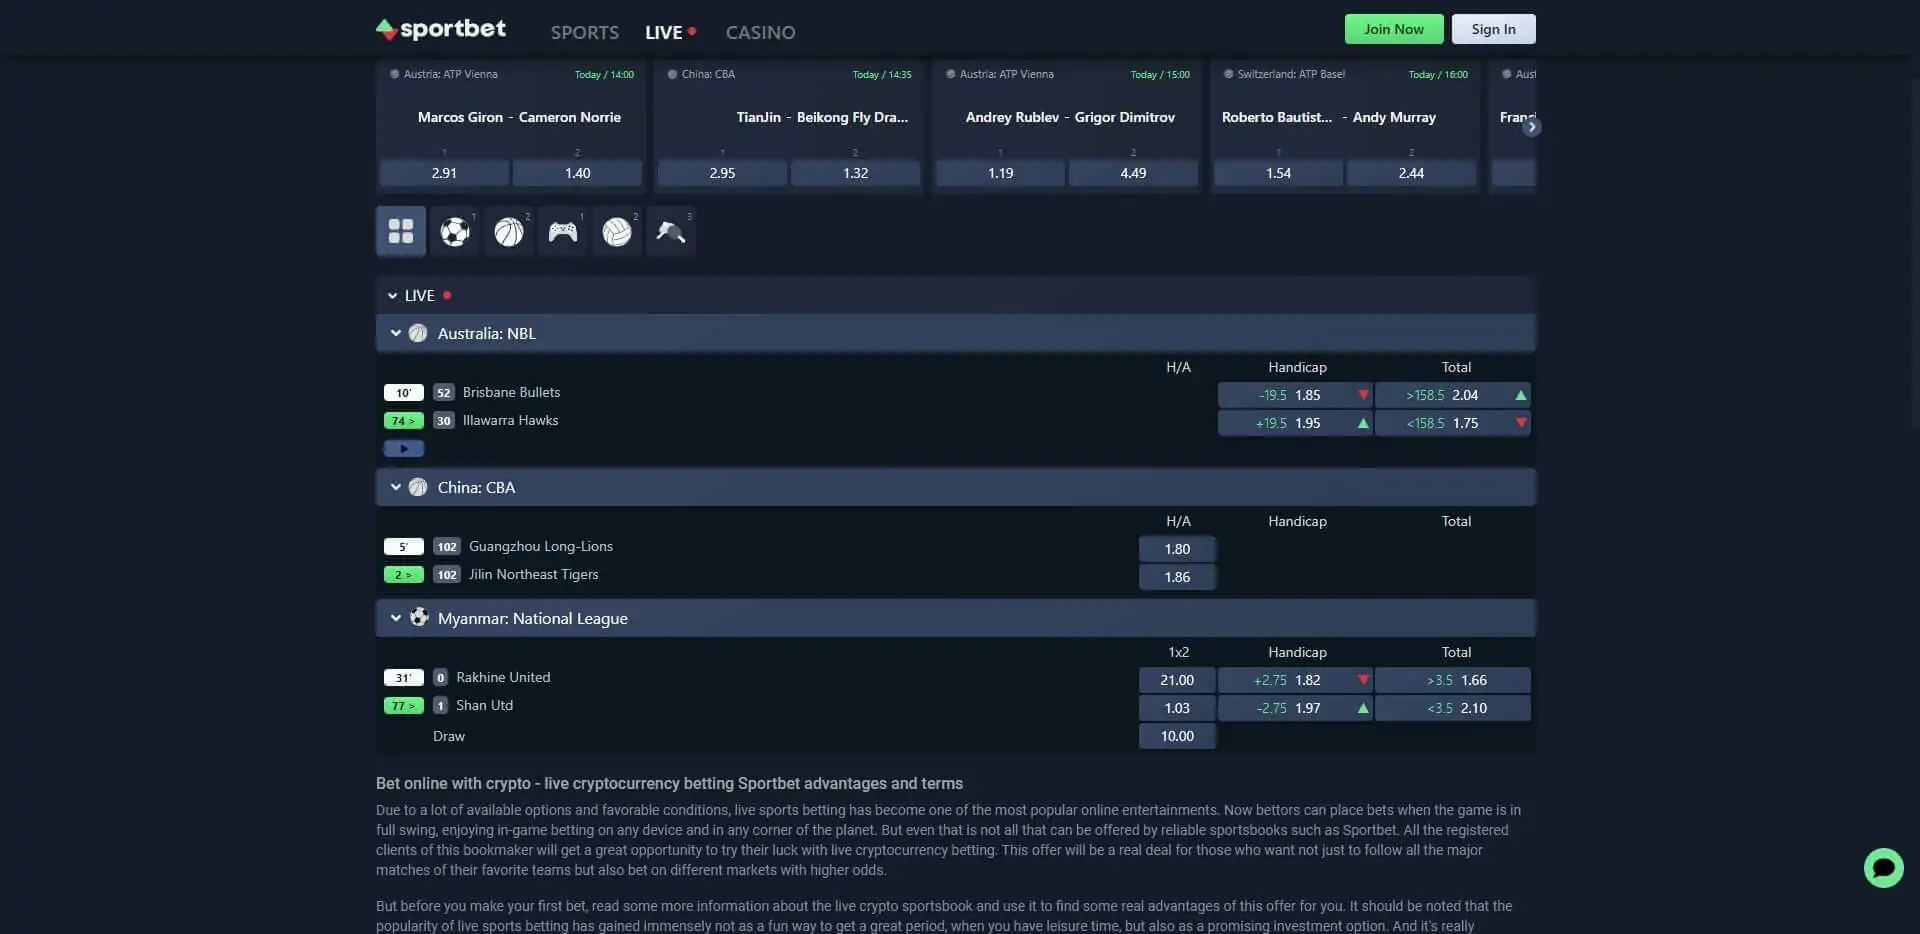The image size is (1920, 934).
Task: Click the green 74 score progress indicator
Action: click(x=403, y=420)
